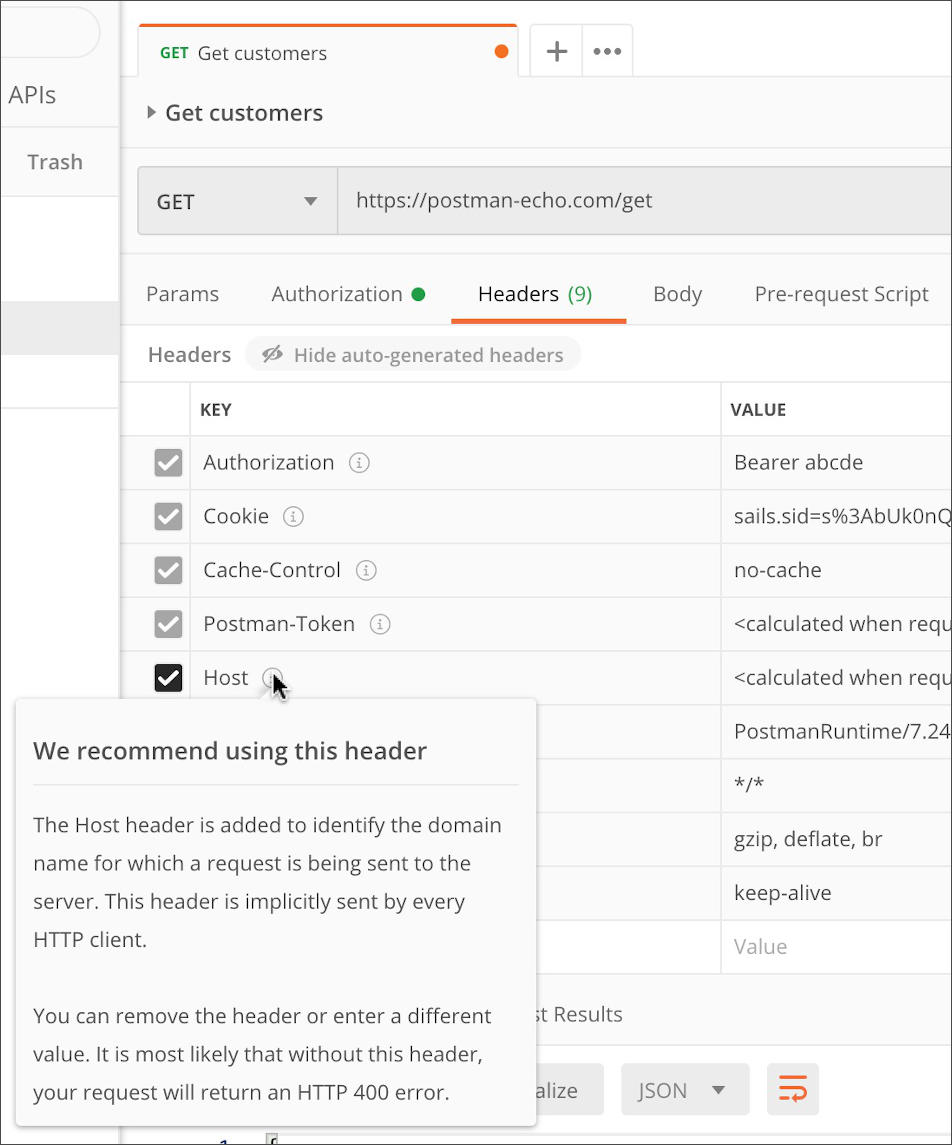The image size is (952, 1145).
Task: Disable the Postman-Token header checkbox
Action: [x=168, y=624]
